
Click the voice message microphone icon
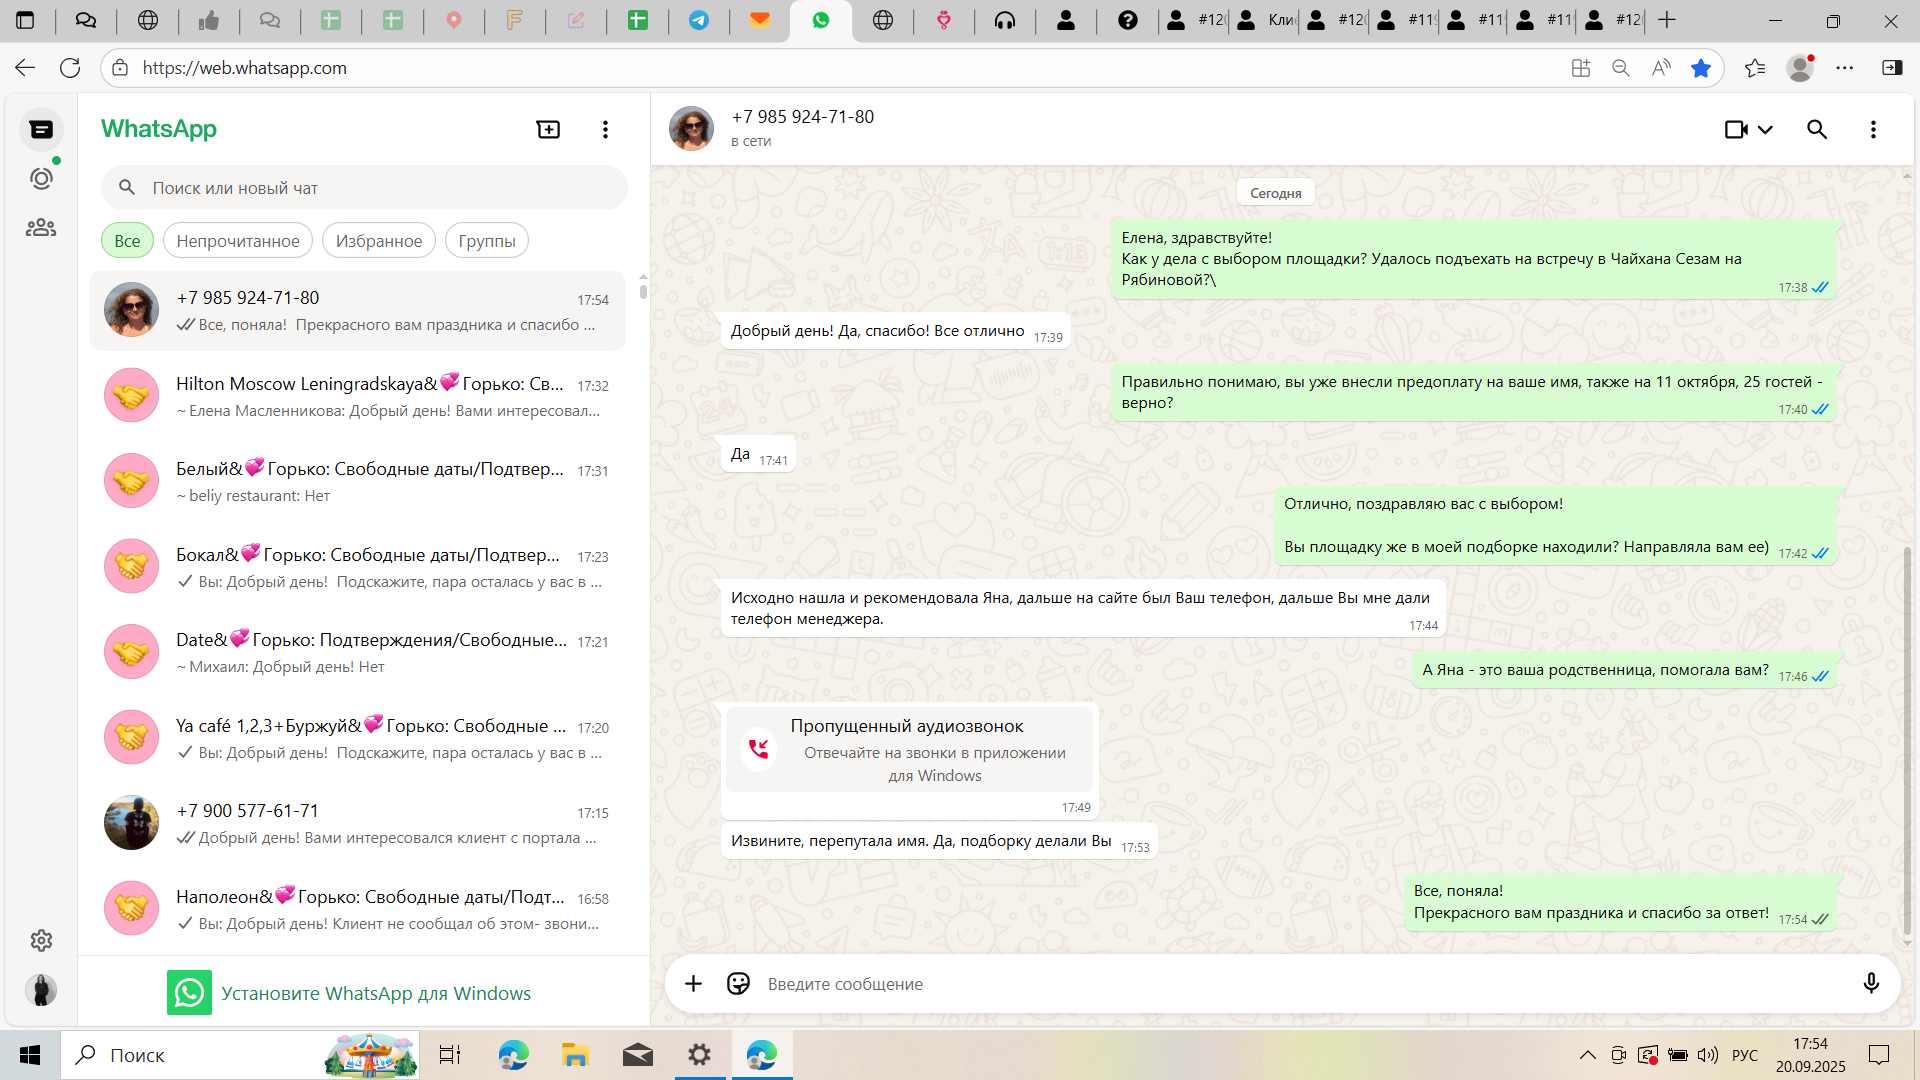pyautogui.click(x=1871, y=984)
